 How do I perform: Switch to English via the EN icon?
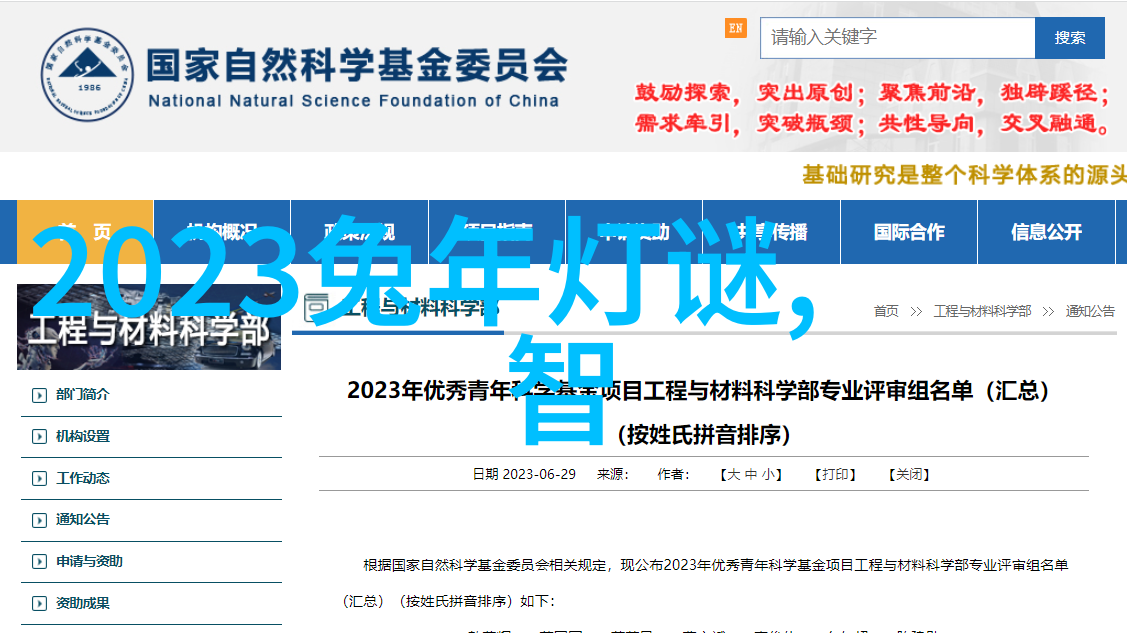click(x=736, y=28)
